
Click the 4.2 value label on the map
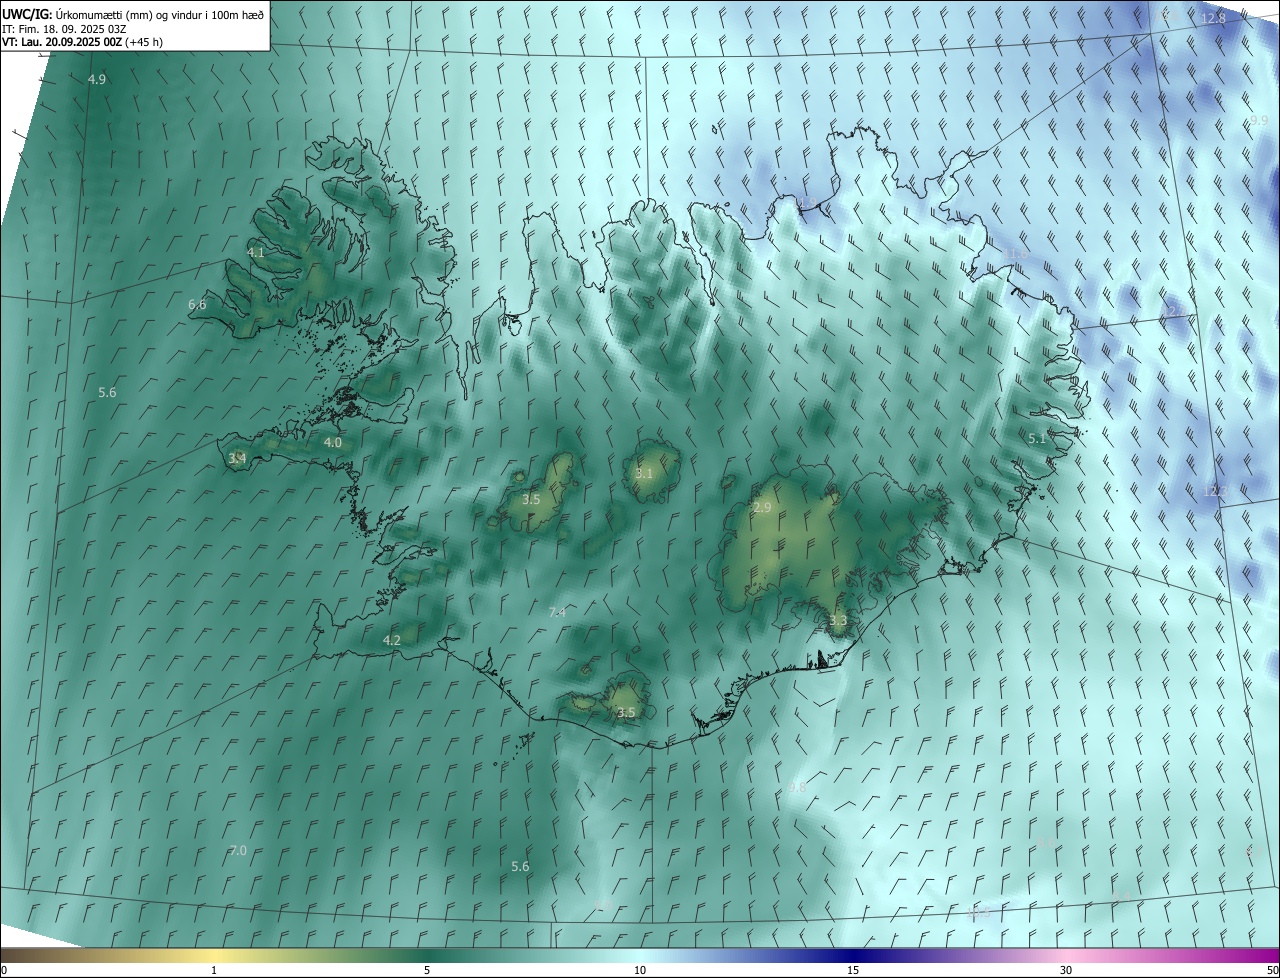click(x=392, y=640)
